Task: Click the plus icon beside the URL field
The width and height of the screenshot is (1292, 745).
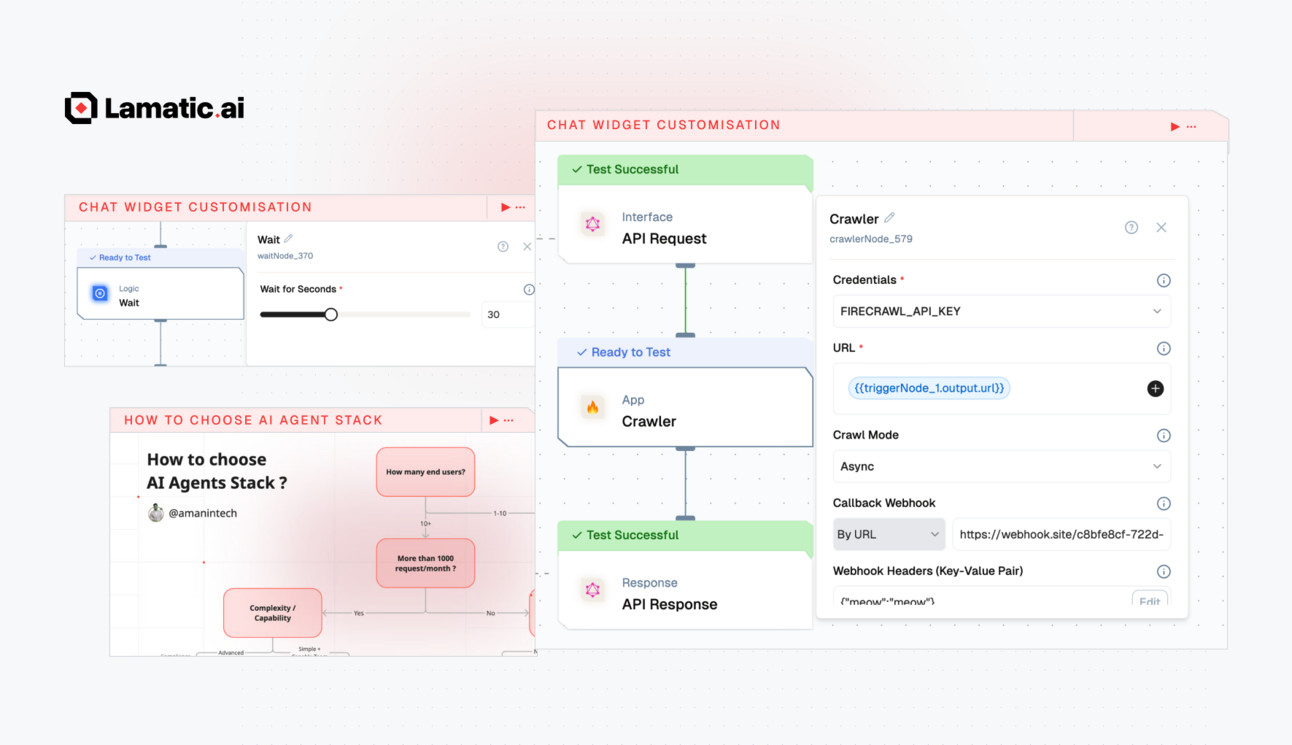Action: pyautogui.click(x=1155, y=388)
